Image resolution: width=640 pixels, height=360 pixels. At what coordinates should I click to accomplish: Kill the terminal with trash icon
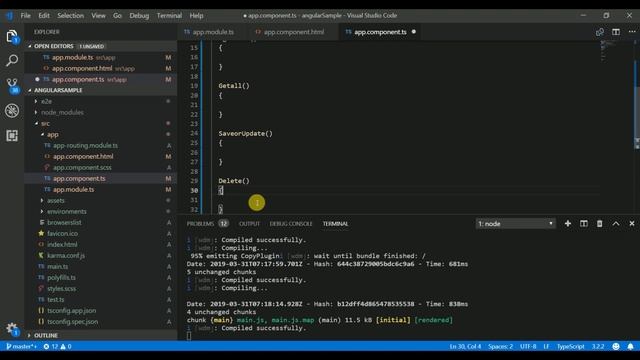(600, 224)
